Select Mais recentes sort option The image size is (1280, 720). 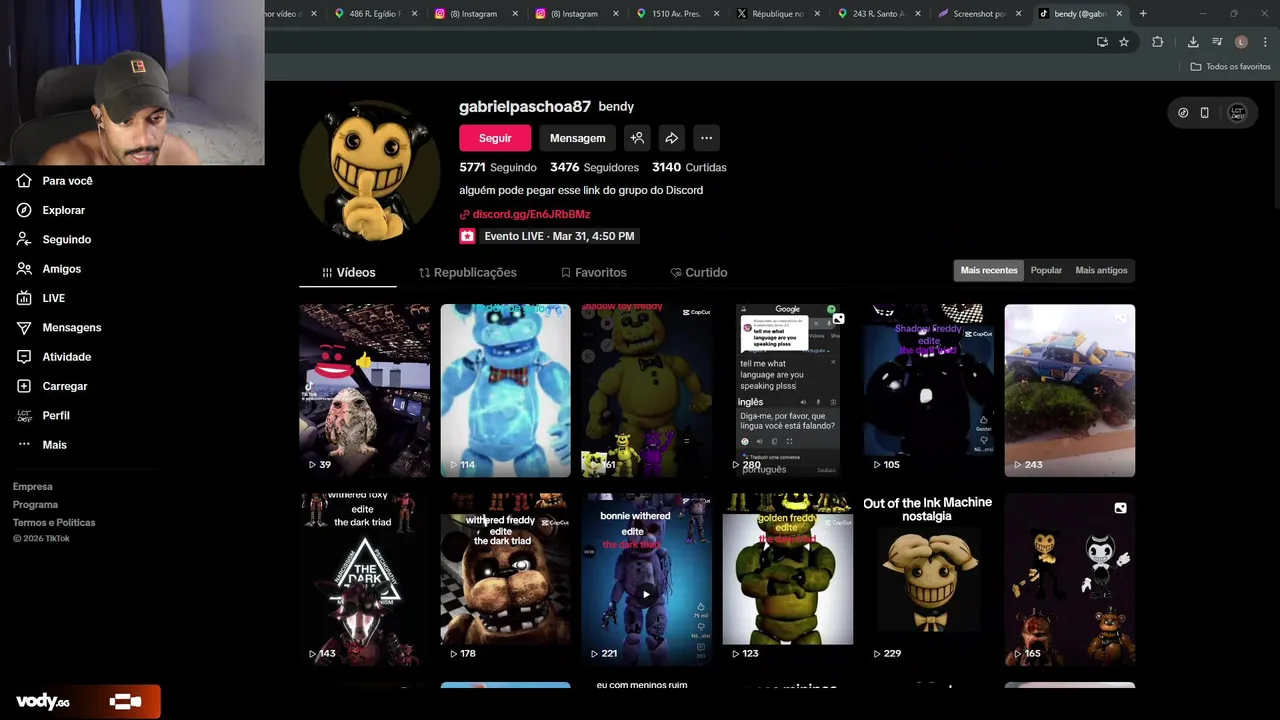[989, 270]
